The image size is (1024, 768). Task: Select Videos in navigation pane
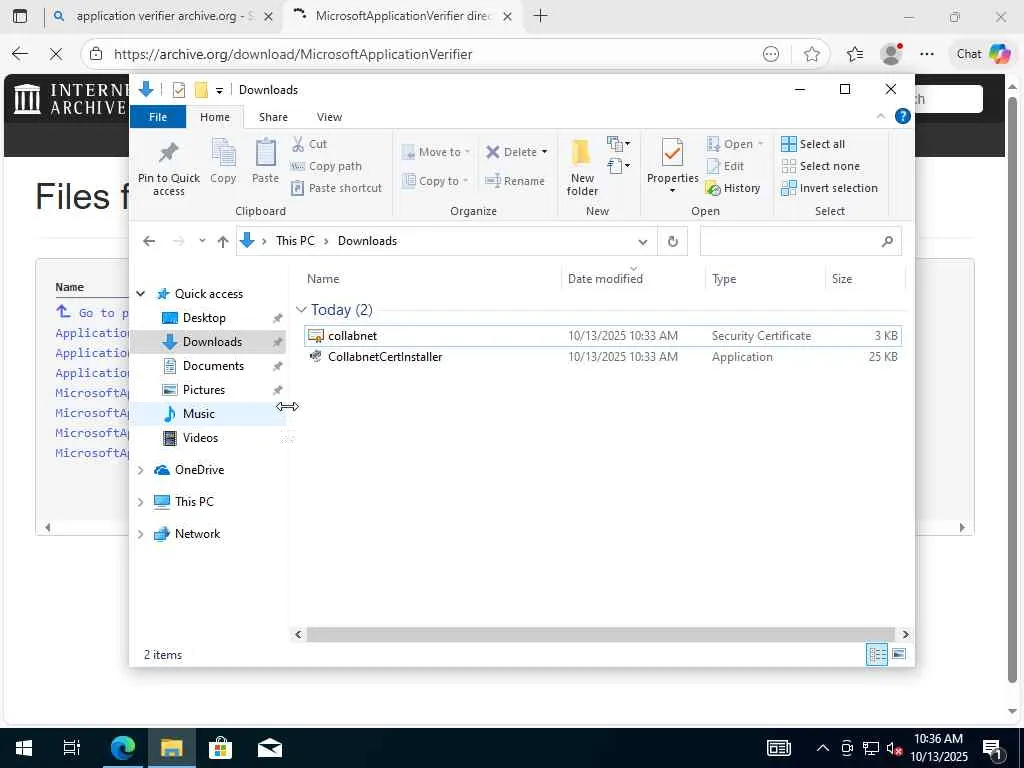tap(200, 438)
